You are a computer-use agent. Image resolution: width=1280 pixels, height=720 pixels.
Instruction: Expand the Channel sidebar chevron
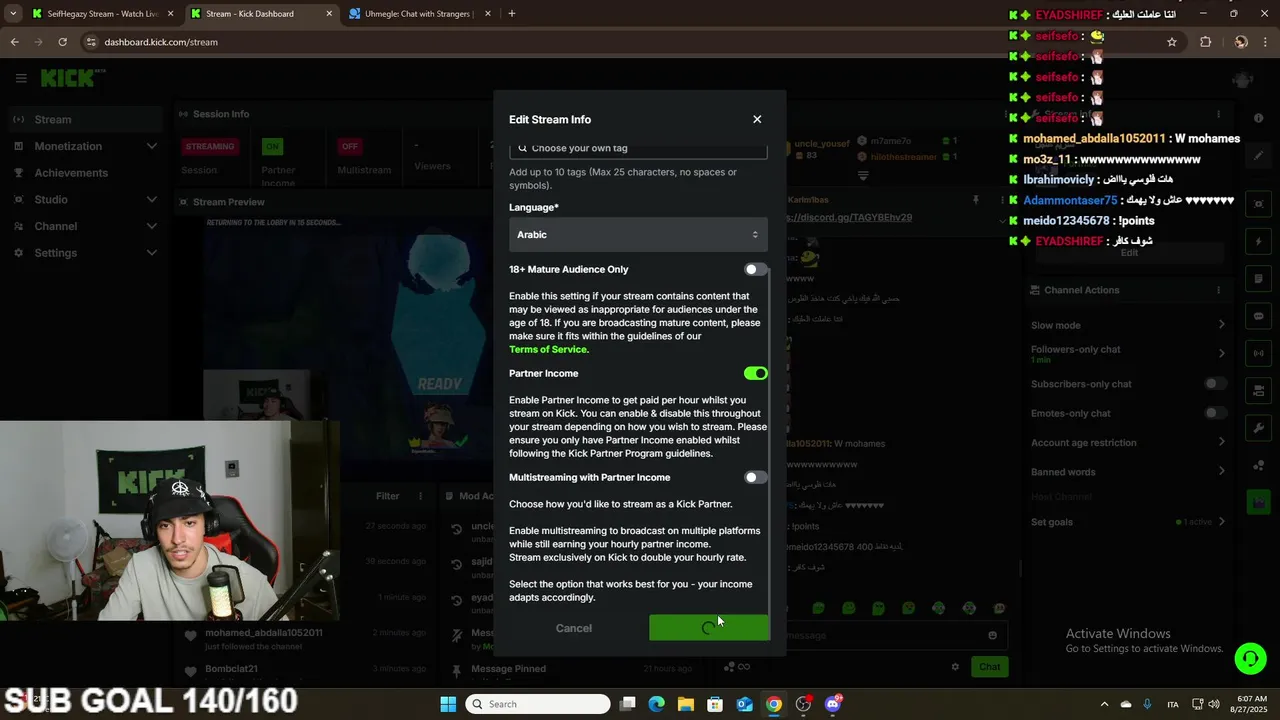click(152, 226)
